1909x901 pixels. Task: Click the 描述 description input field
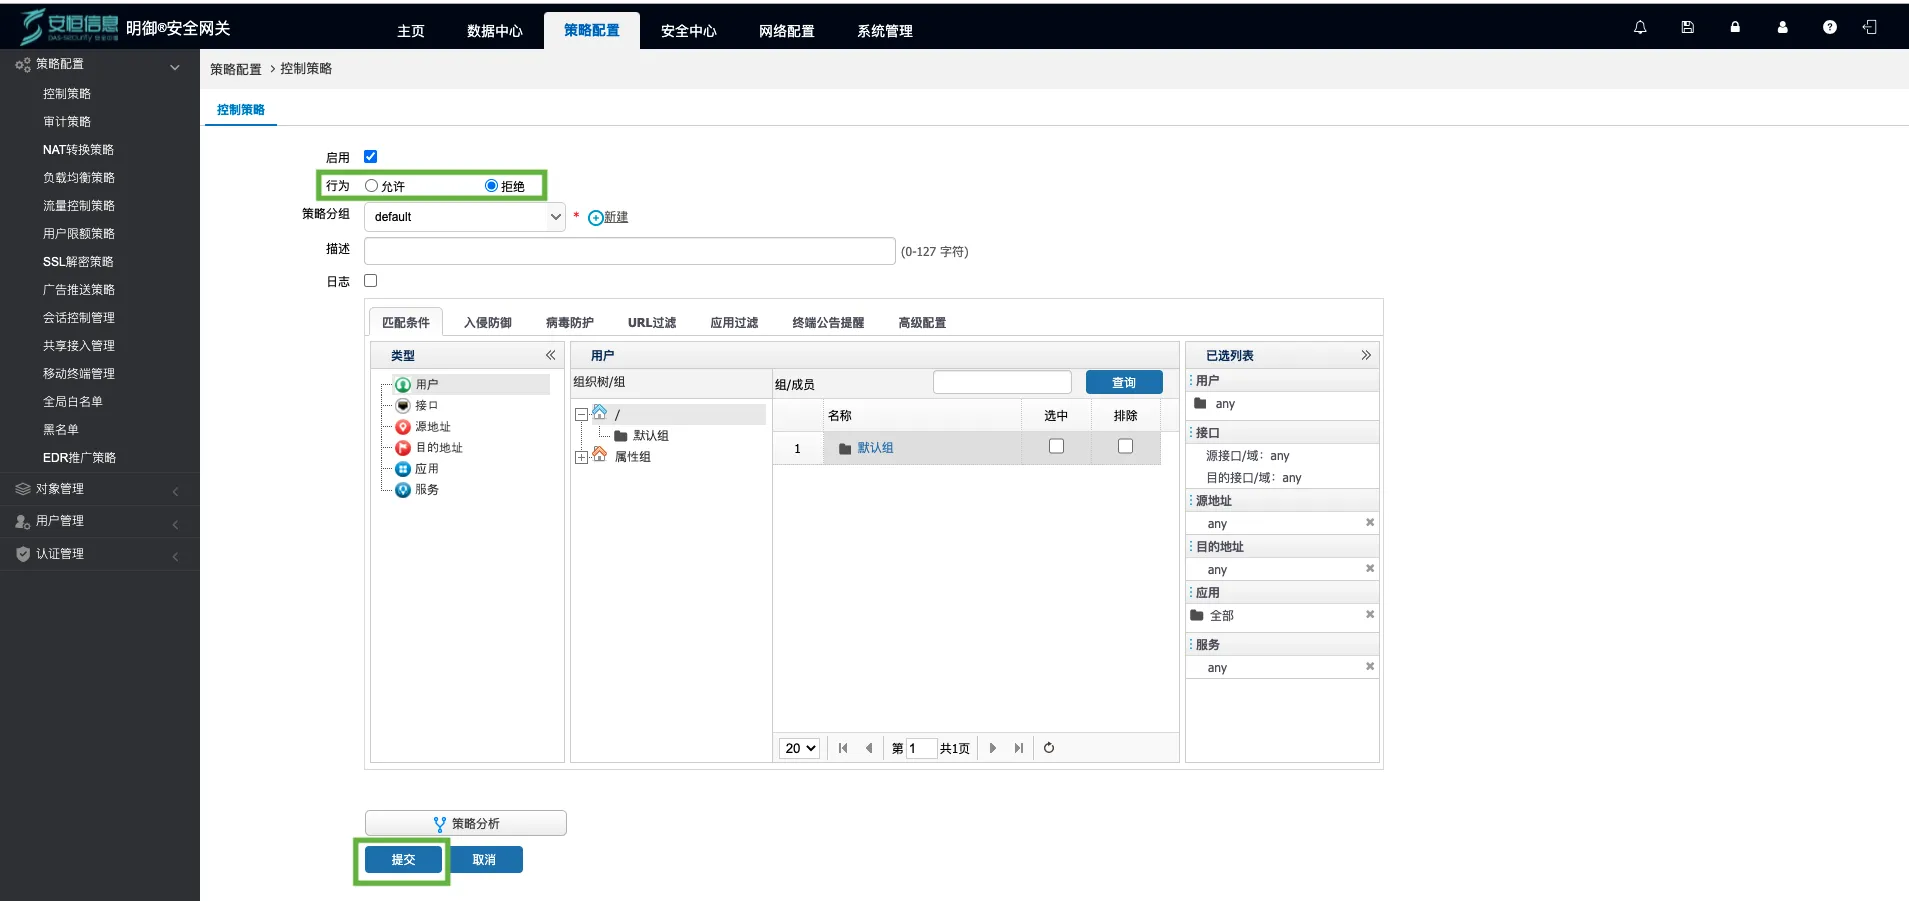(x=629, y=251)
